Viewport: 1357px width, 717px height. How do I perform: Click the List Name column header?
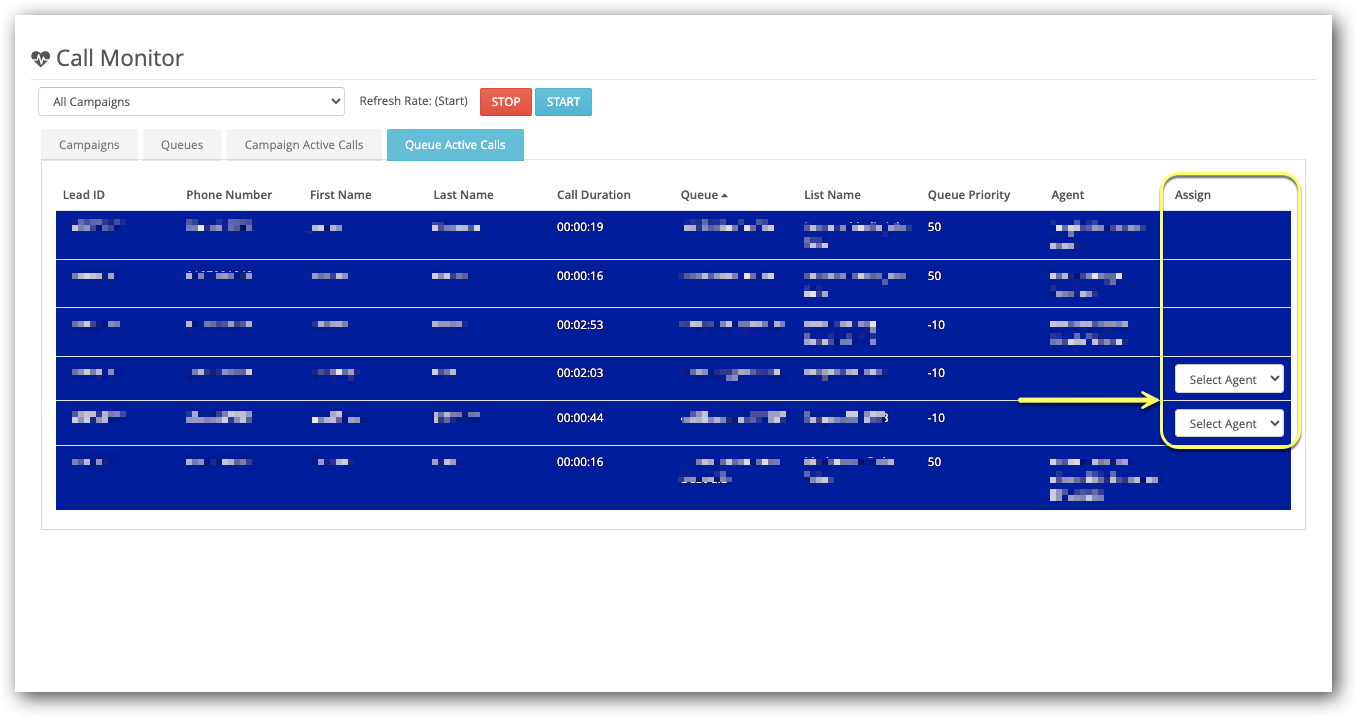tap(833, 194)
